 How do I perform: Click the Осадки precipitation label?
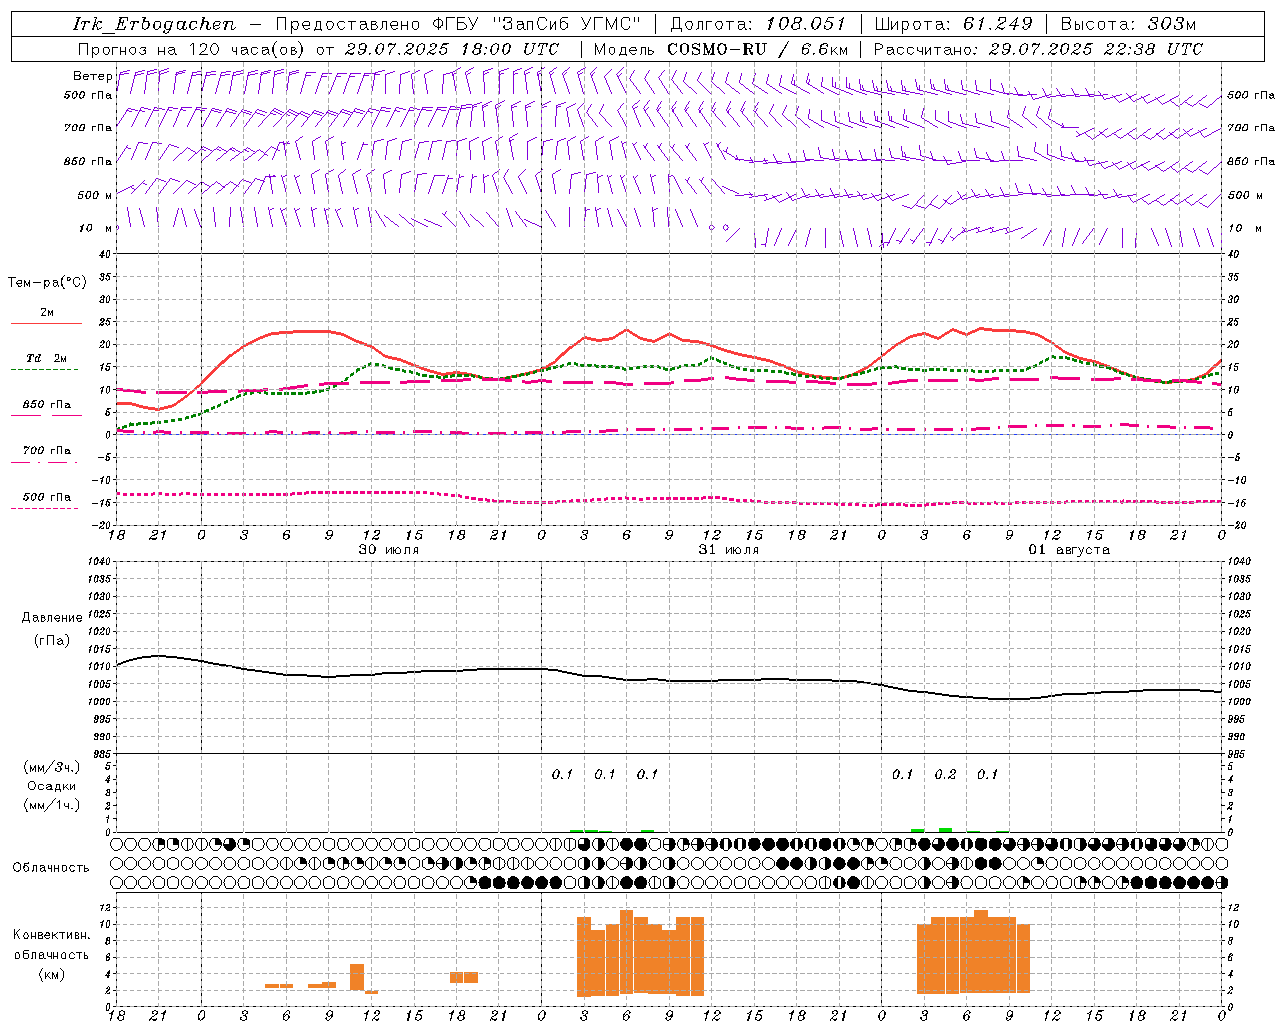(x=52, y=786)
